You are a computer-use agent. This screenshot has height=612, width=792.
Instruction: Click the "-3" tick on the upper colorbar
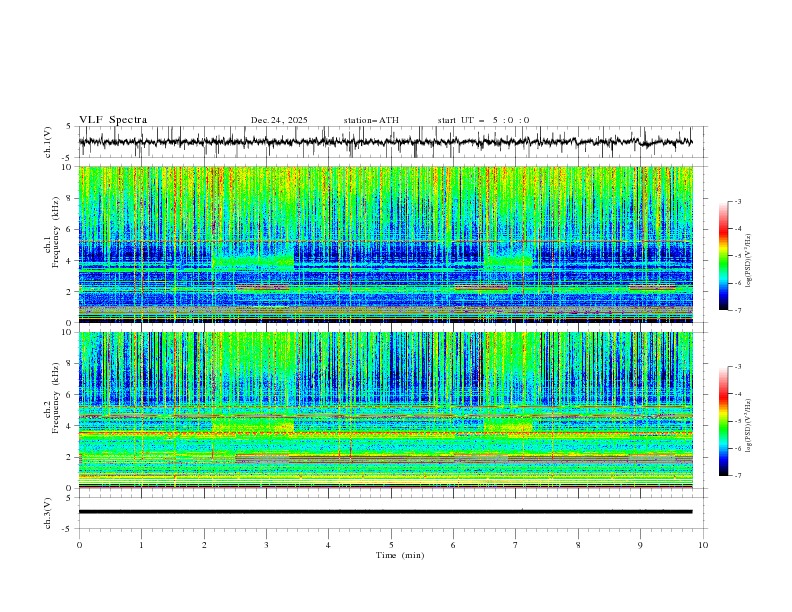pos(738,201)
